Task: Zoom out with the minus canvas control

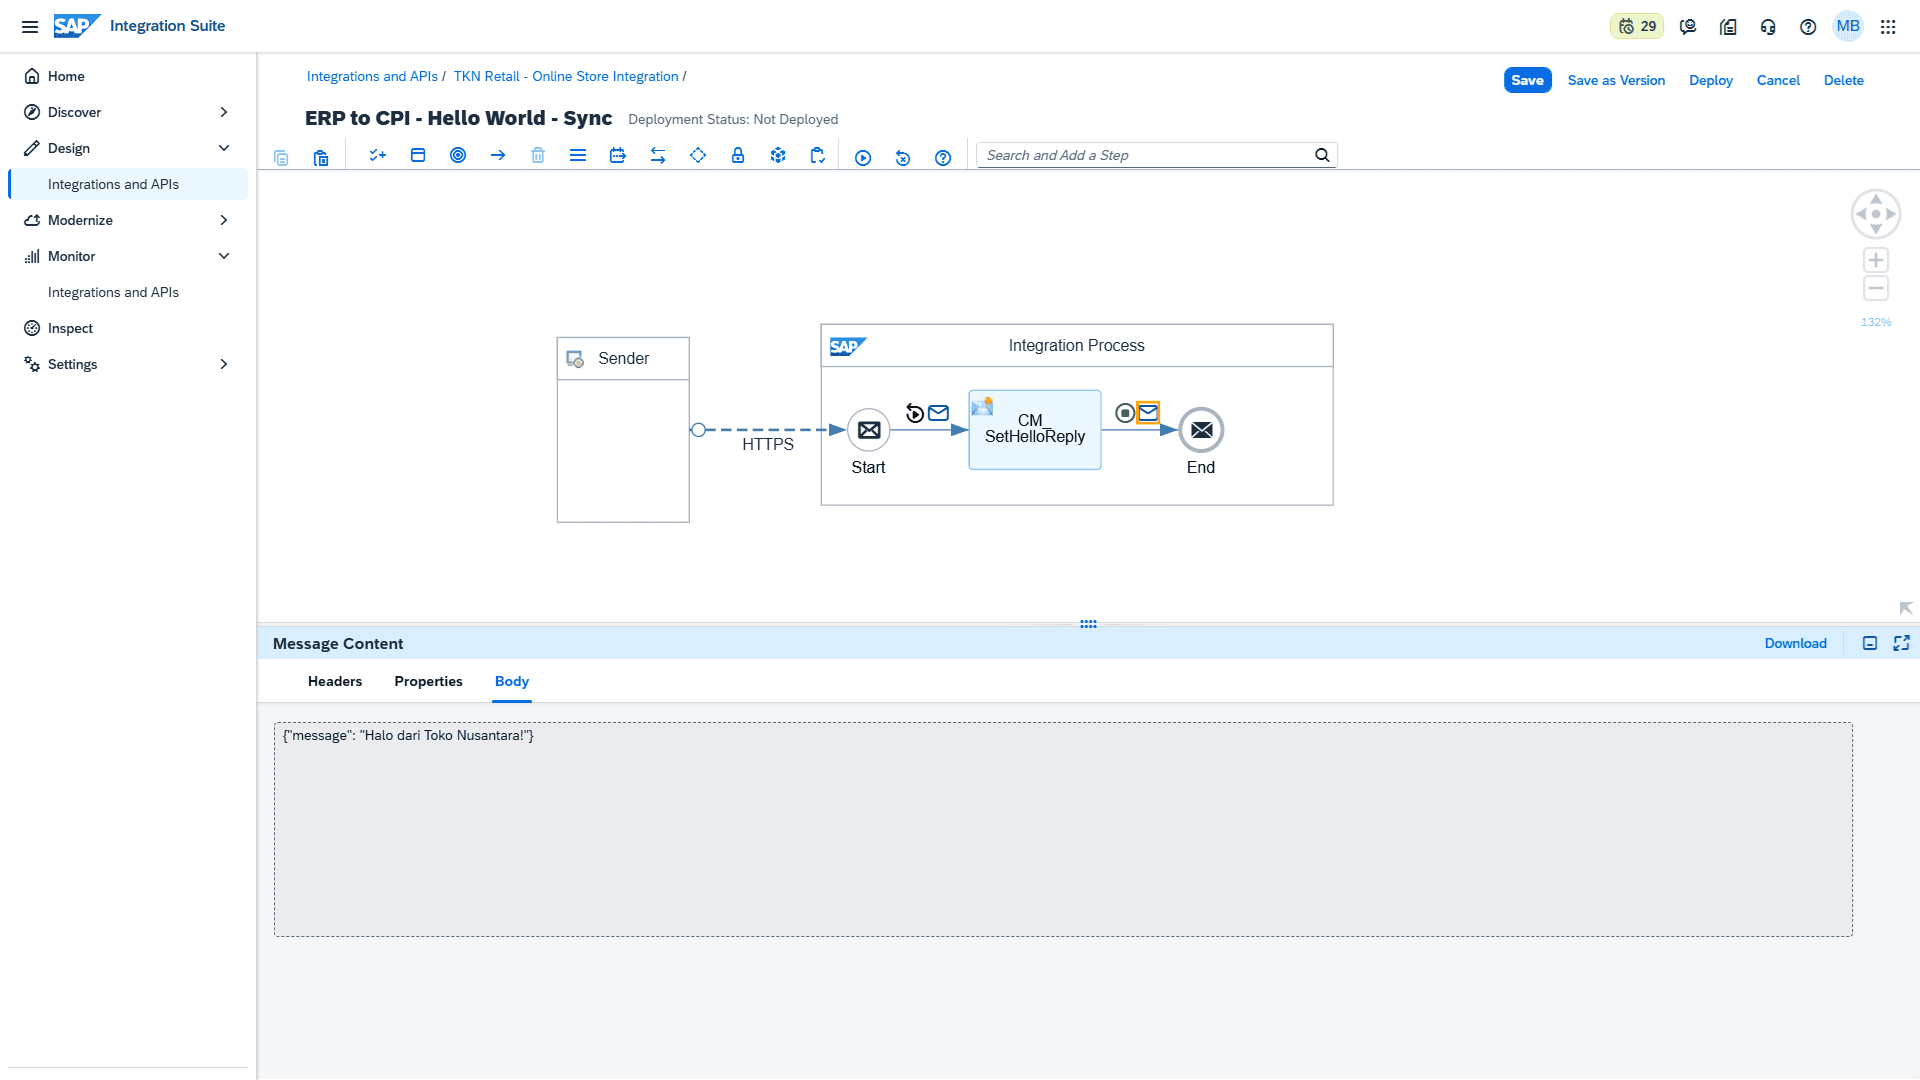Action: coord(1876,289)
